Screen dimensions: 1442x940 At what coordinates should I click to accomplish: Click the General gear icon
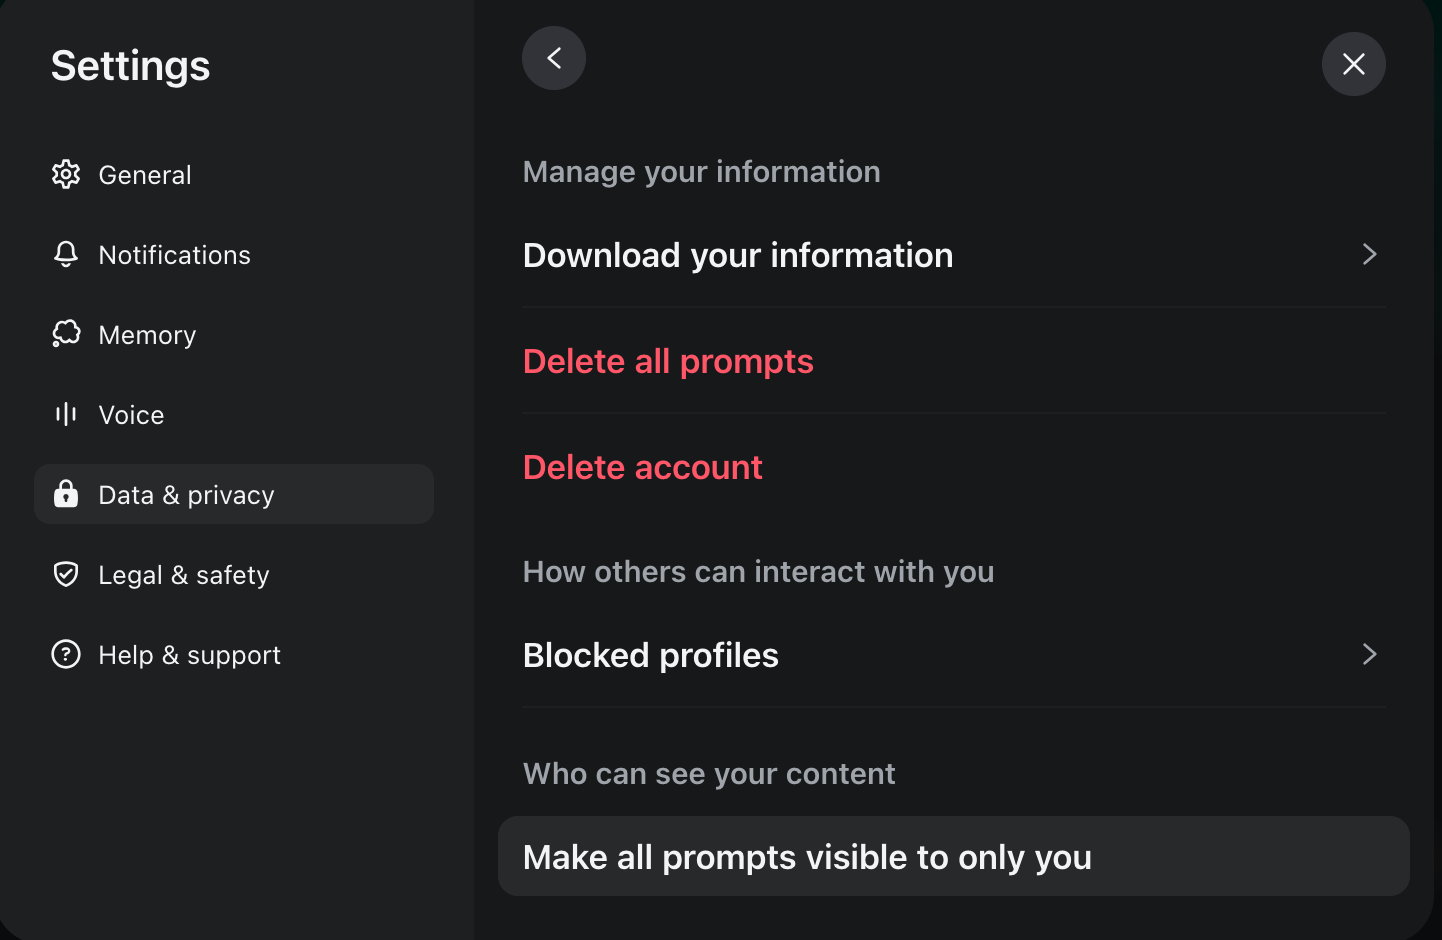tap(66, 174)
